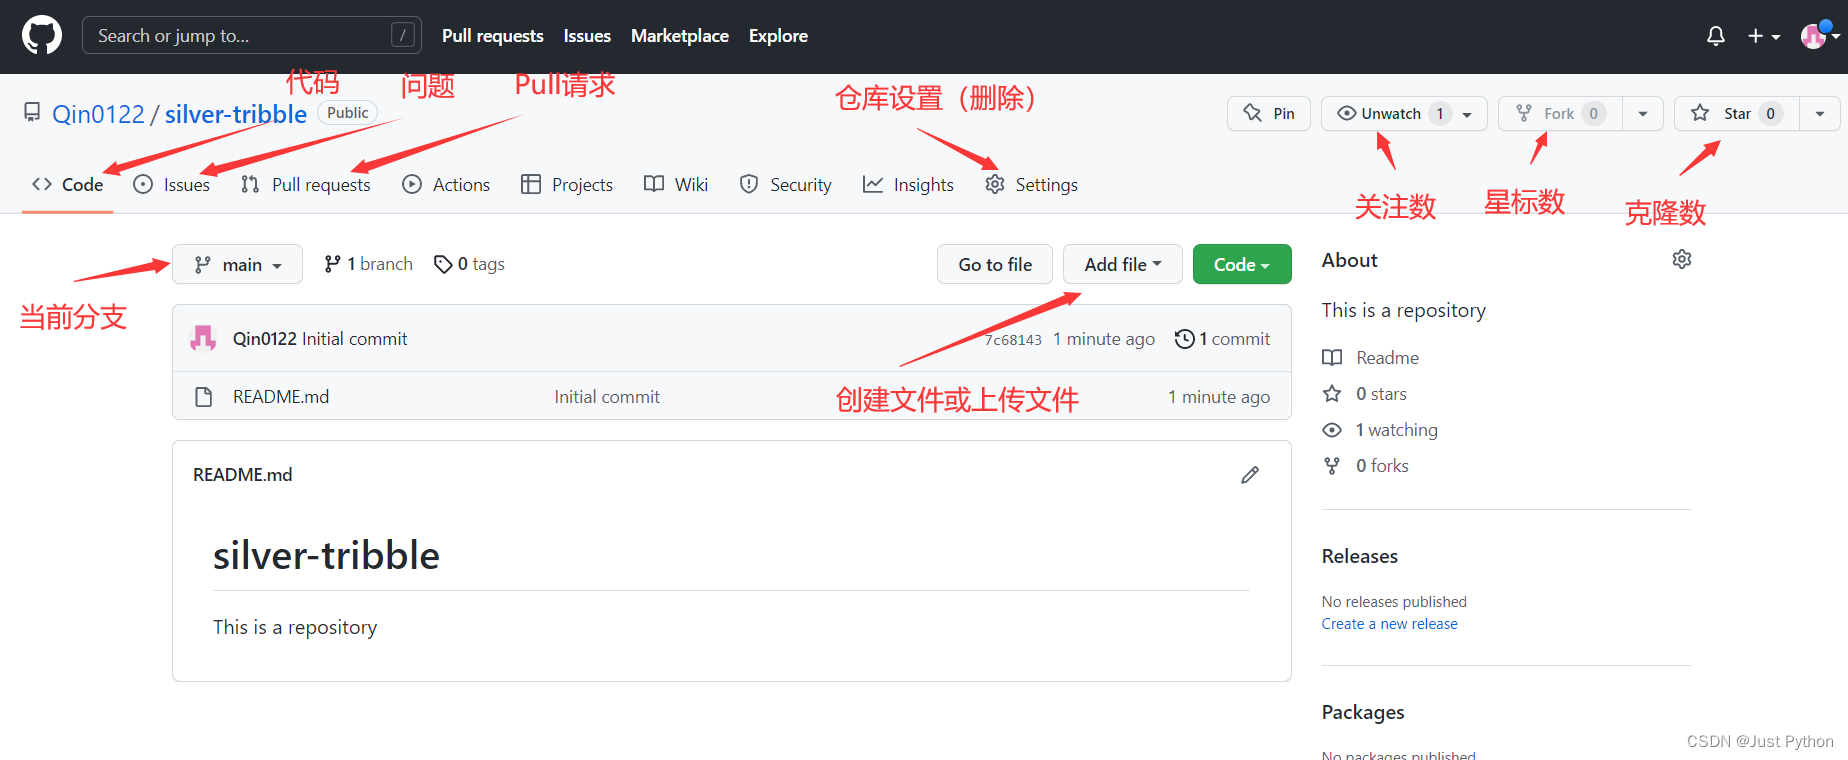This screenshot has height=760, width=1848.
Task: Open the Packages heading link
Action: (1363, 712)
